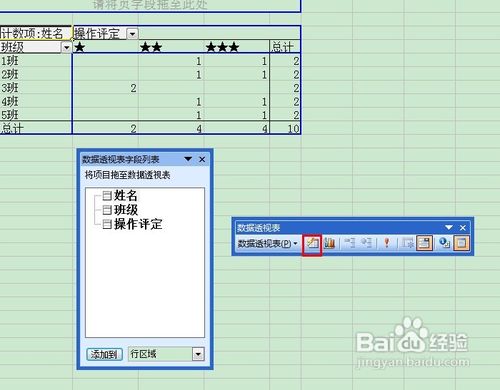This screenshot has height=390, width=500.
Task: Select the 总计 column header cell
Action: click(x=285, y=47)
